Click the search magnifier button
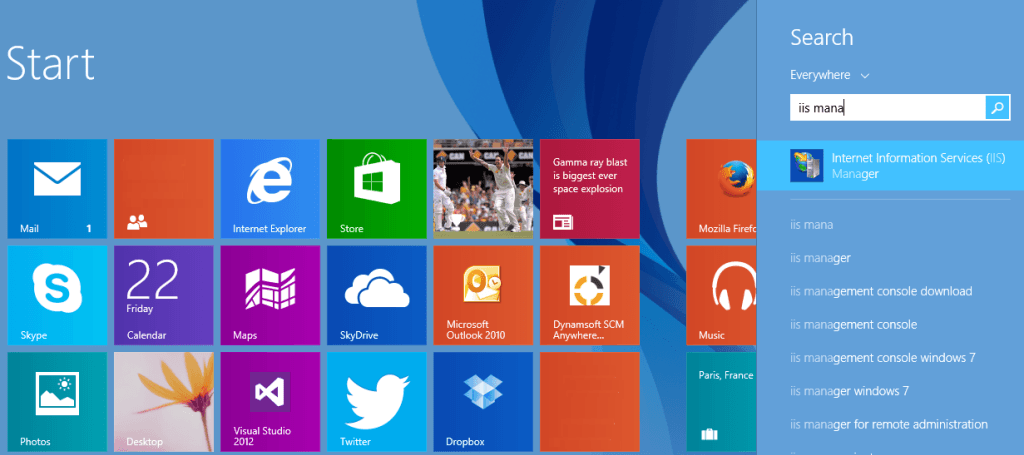1024x455 pixels. point(997,108)
